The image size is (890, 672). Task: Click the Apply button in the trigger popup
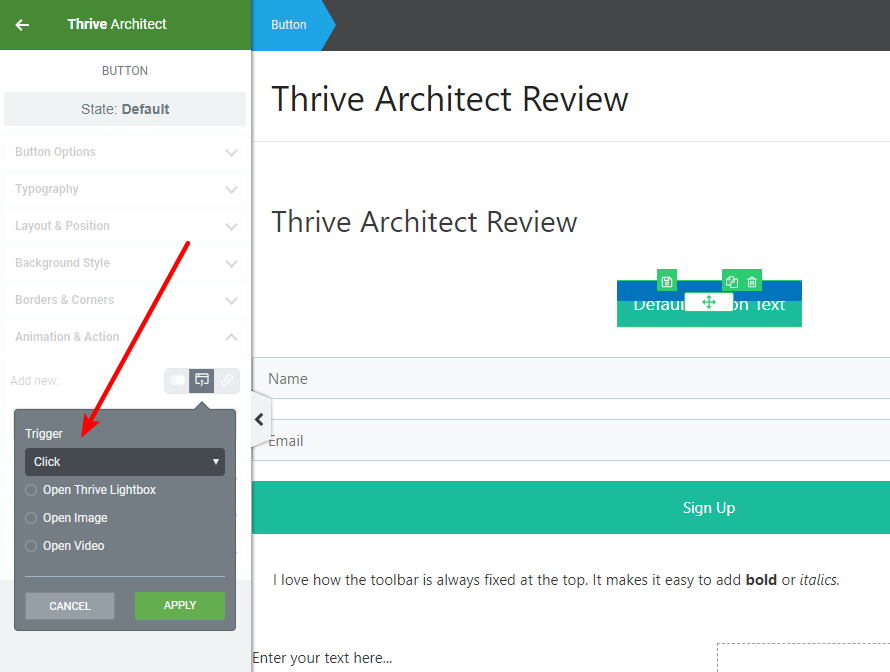[x=180, y=606]
